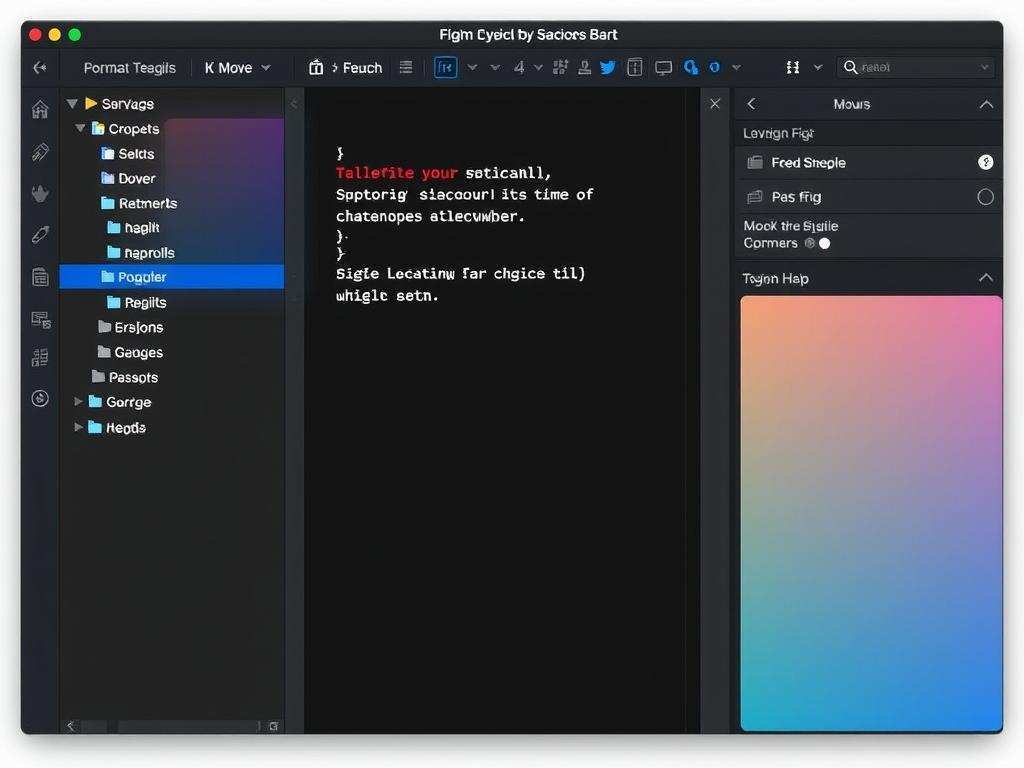Viewport: 1024px width, 768px height.
Task: Open the K Move dropdown
Action: 238,67
